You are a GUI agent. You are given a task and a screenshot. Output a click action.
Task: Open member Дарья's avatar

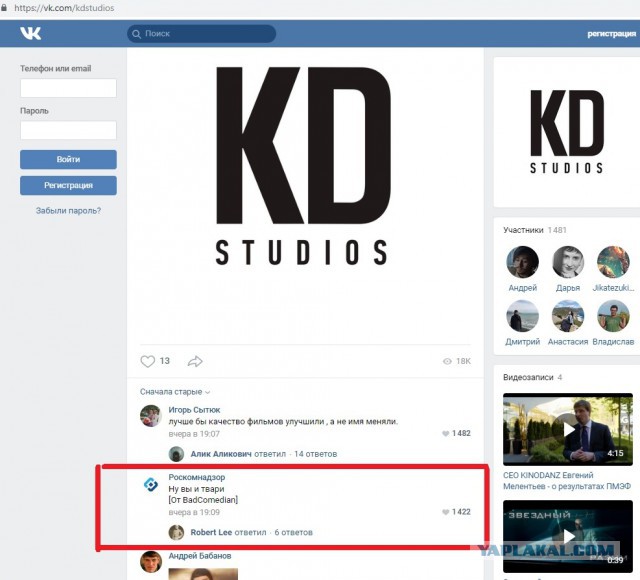[x=568, y=262]
